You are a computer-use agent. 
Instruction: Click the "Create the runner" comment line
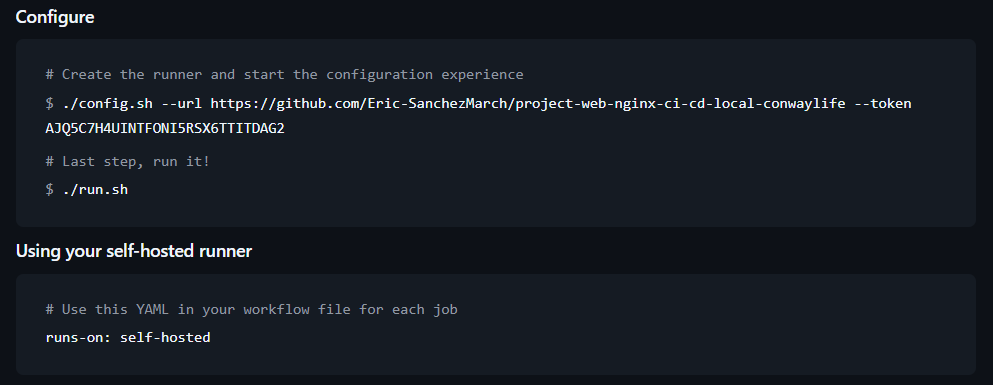(x=284, y=75)
